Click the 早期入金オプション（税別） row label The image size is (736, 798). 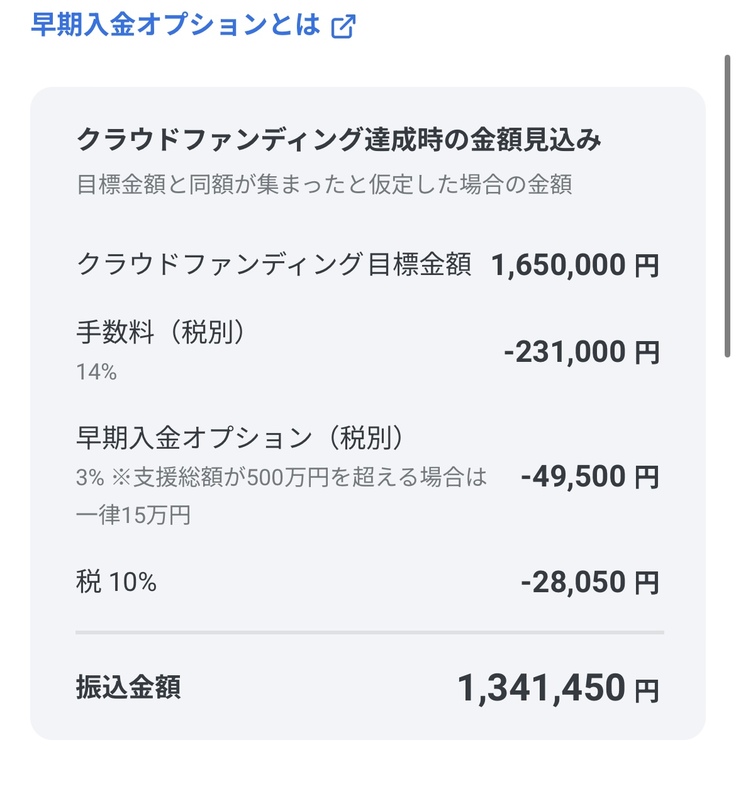pyautogui.click(x=240, y=438)
